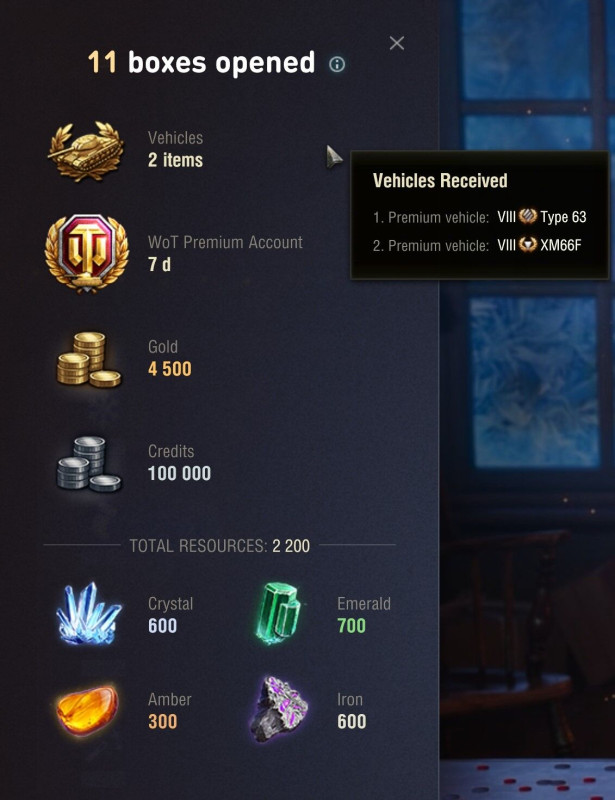The width and height of the screenshot is (615, 800).
Task: Select XM66F premium vehicle entry
Action: coord(477,245)
